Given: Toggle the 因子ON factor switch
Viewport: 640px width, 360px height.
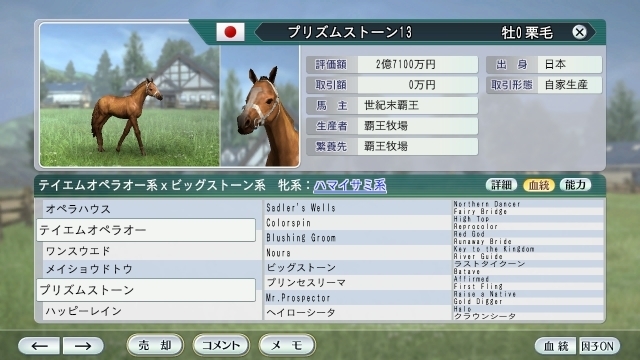Looking at the screenshot, I should 598,346.
